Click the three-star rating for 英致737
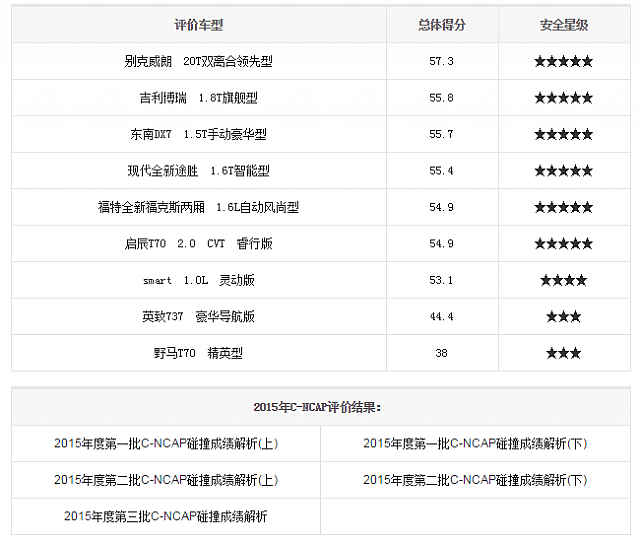The image size is (640, 543). click(x=564, y=316)
